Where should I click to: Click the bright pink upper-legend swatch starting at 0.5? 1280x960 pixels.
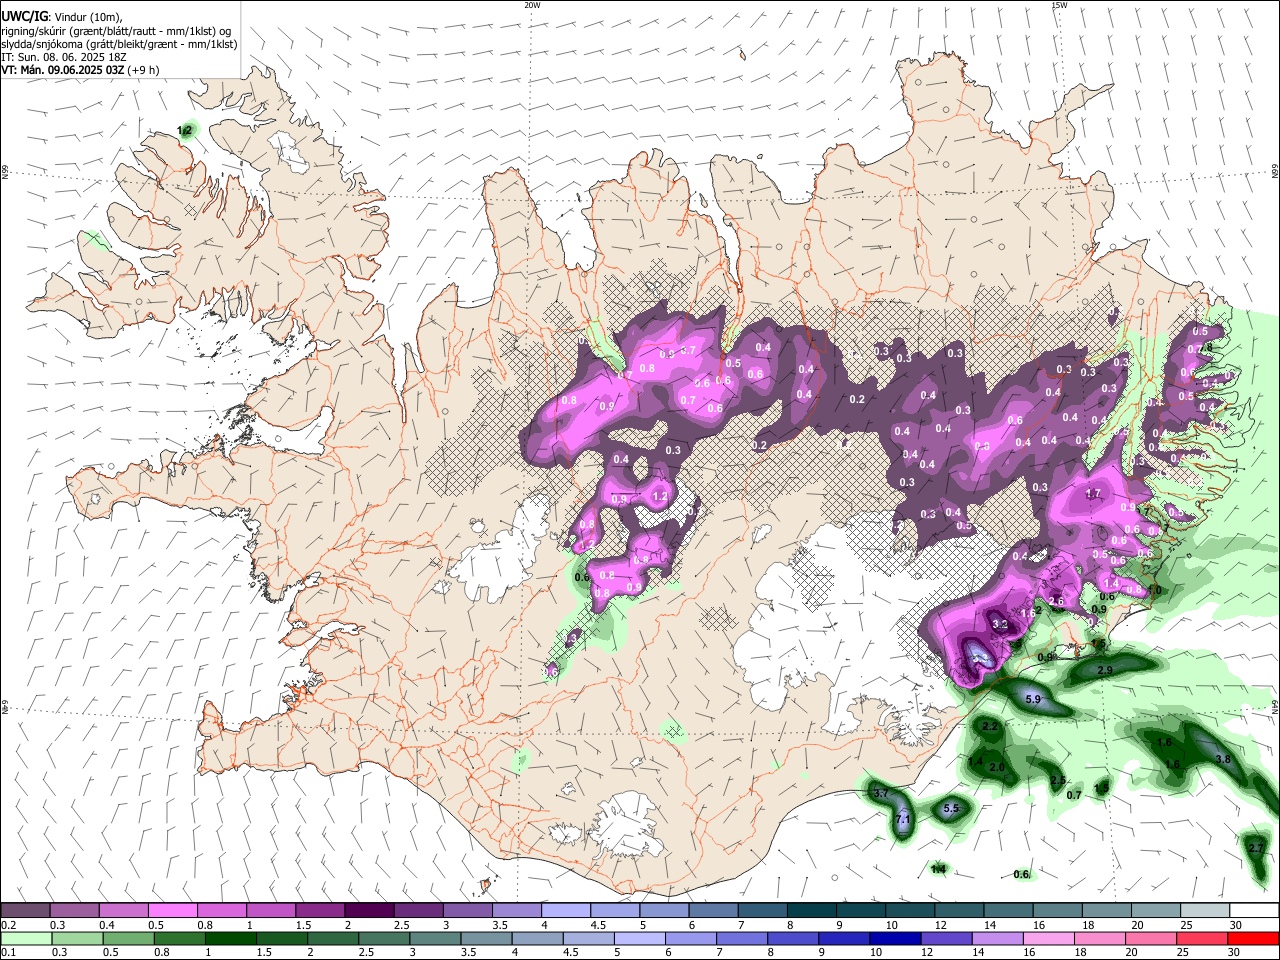[172, 911]
